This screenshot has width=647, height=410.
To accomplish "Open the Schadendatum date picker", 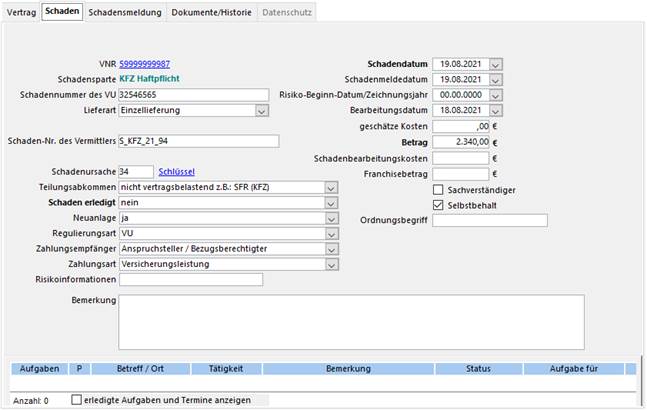I will tap(496, 63).
